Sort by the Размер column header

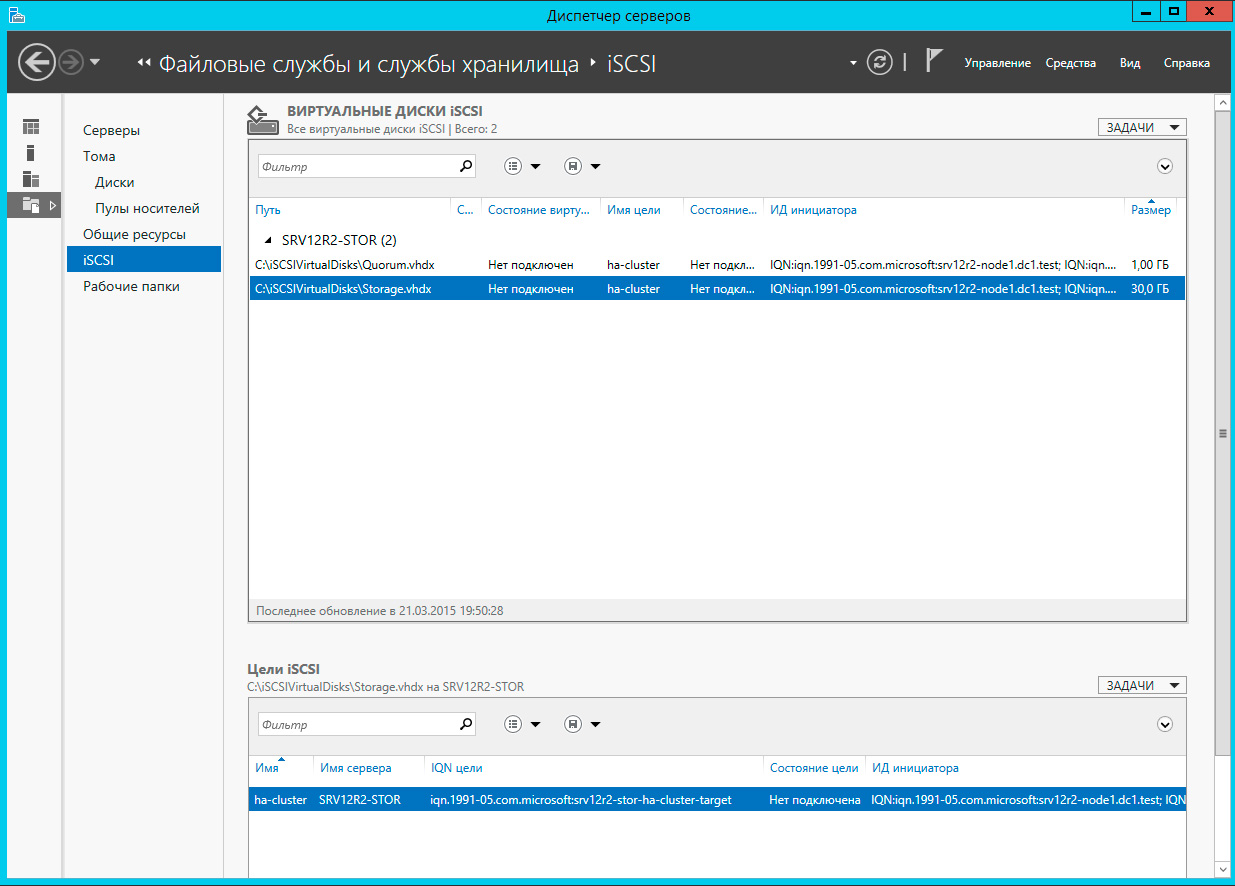[1150, 210]
